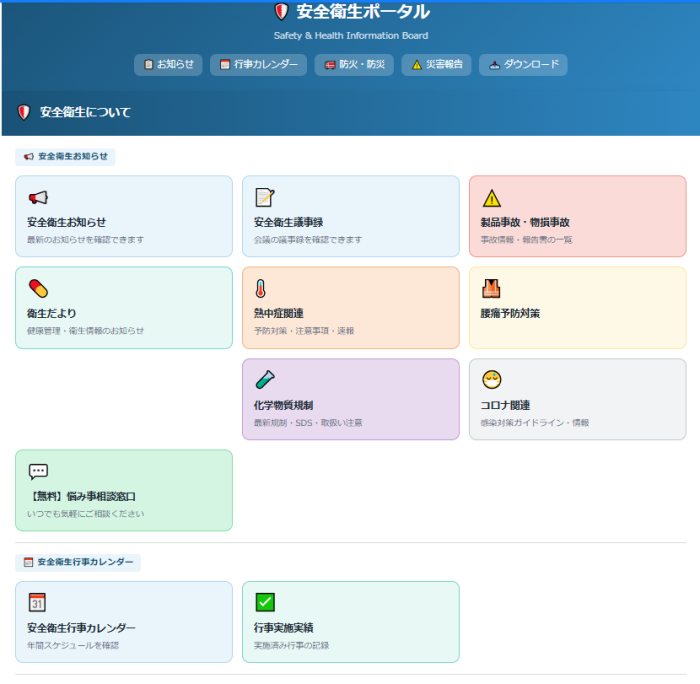Click subtitle Safety & Health Information Board
The height and width of the screenshot is (684, 700).
(x=351, y=36)
